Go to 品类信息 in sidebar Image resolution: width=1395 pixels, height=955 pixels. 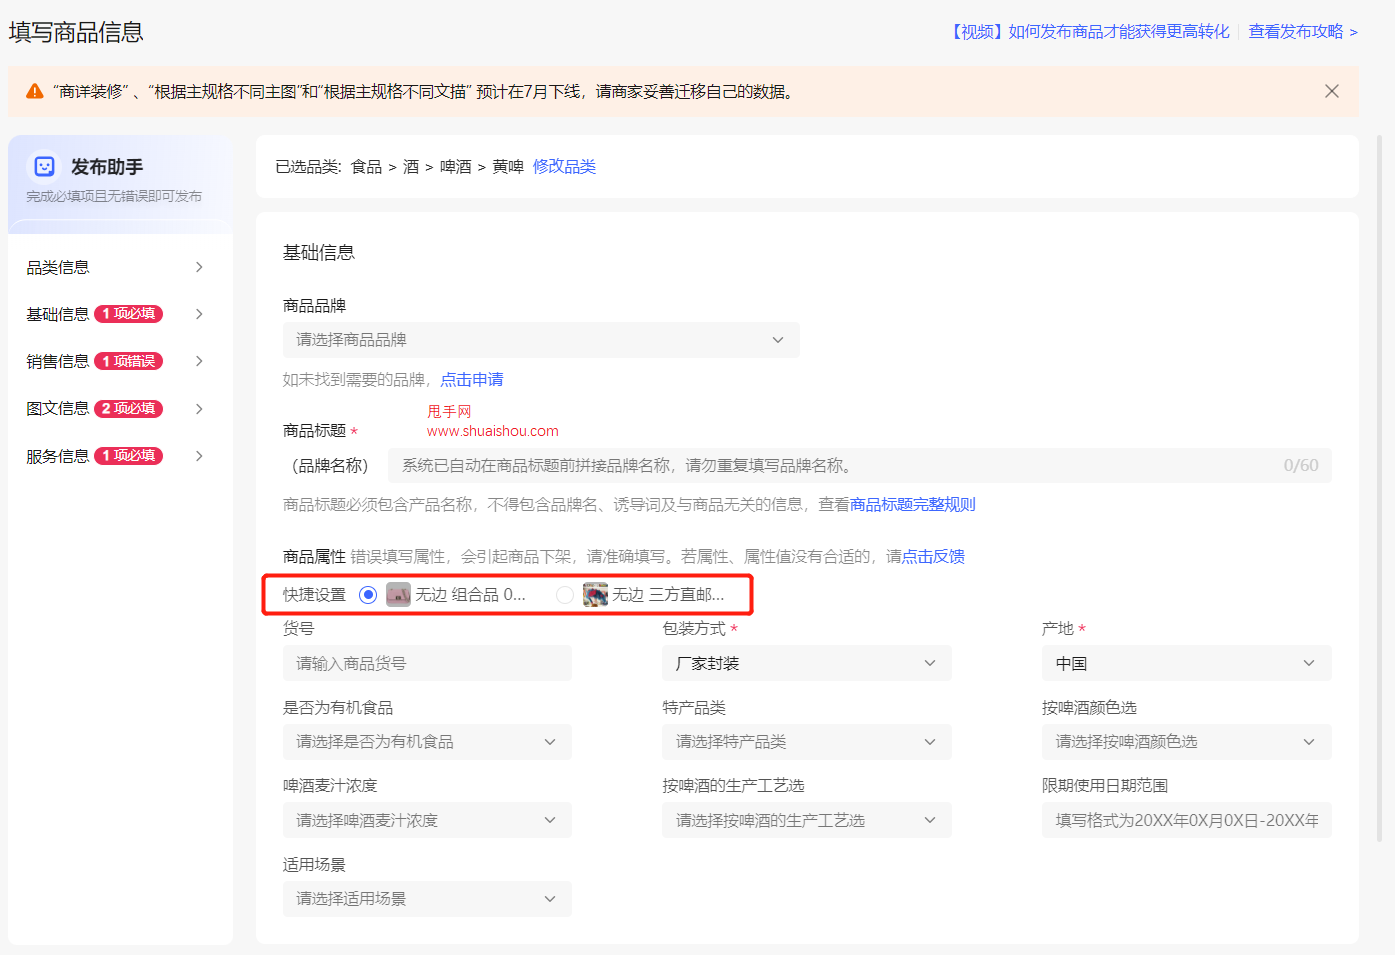58,267
